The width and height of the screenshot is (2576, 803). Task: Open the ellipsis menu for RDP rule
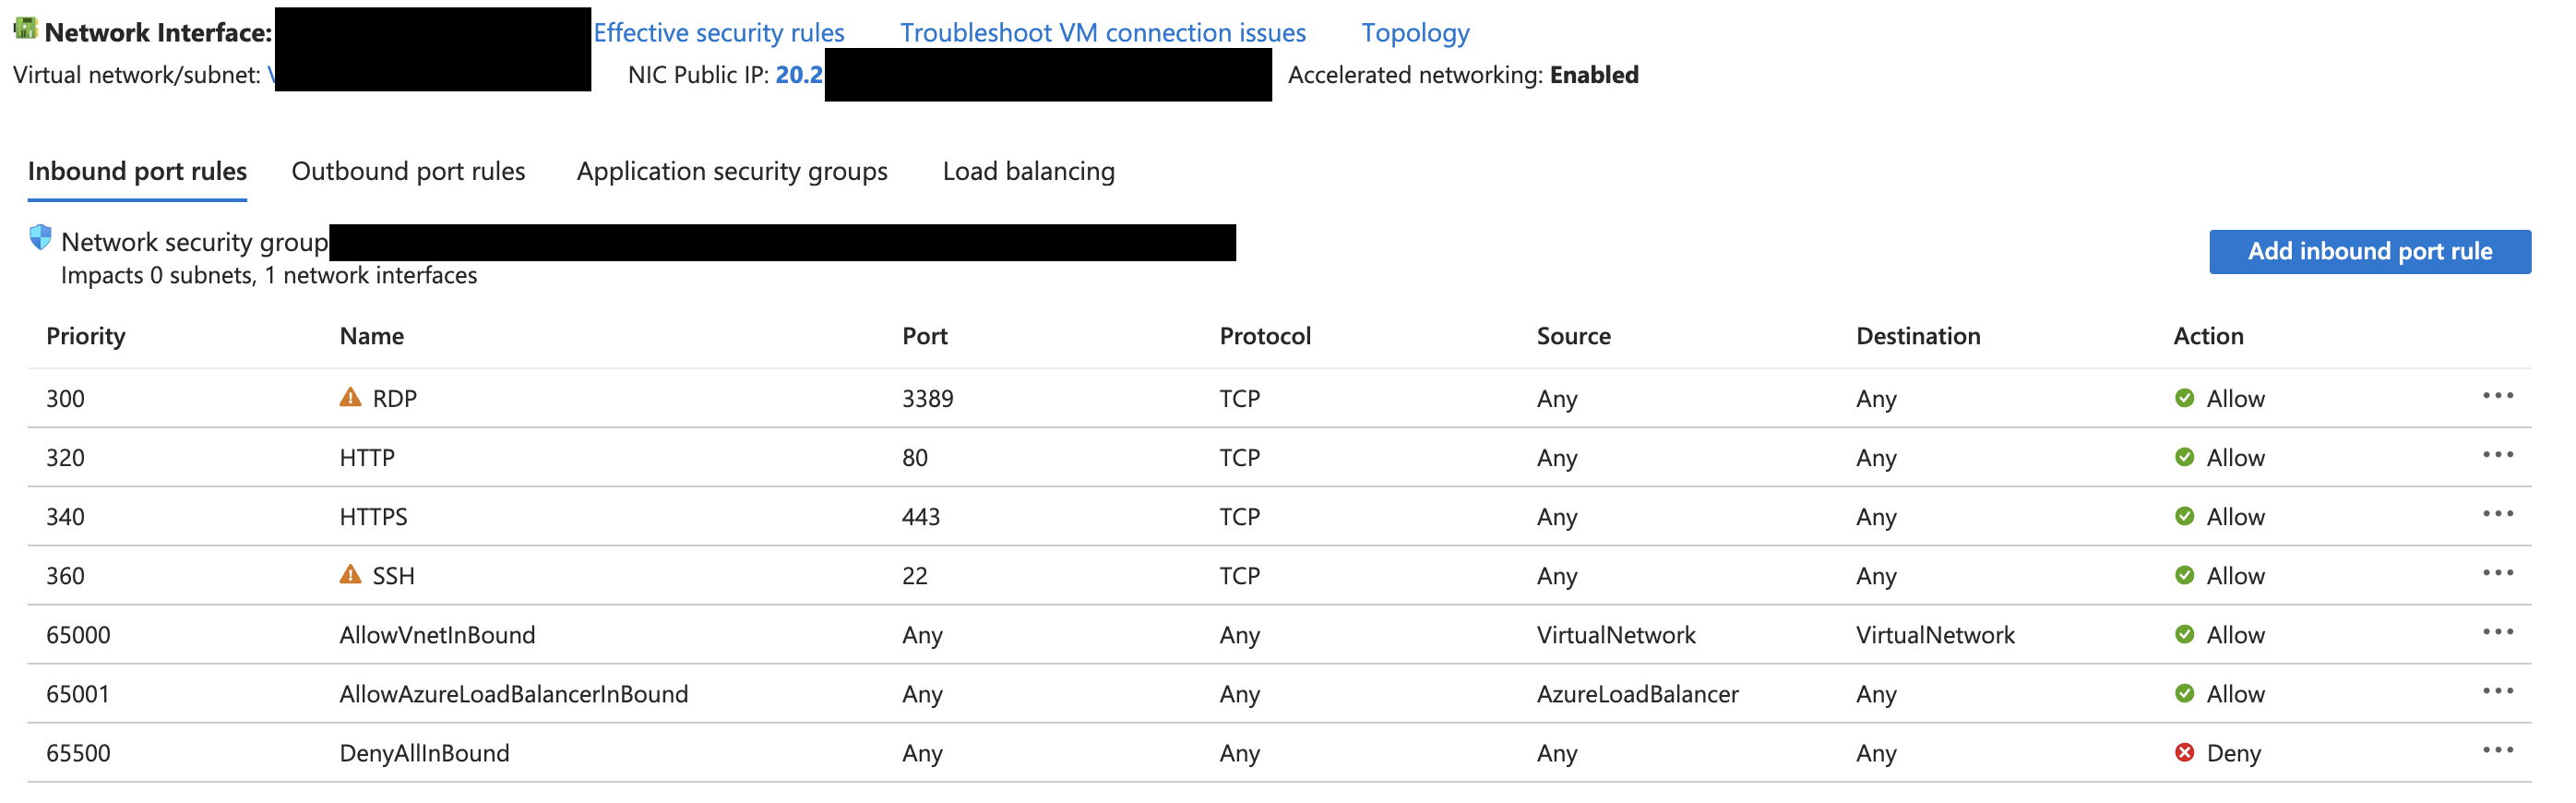point(2498,395)
